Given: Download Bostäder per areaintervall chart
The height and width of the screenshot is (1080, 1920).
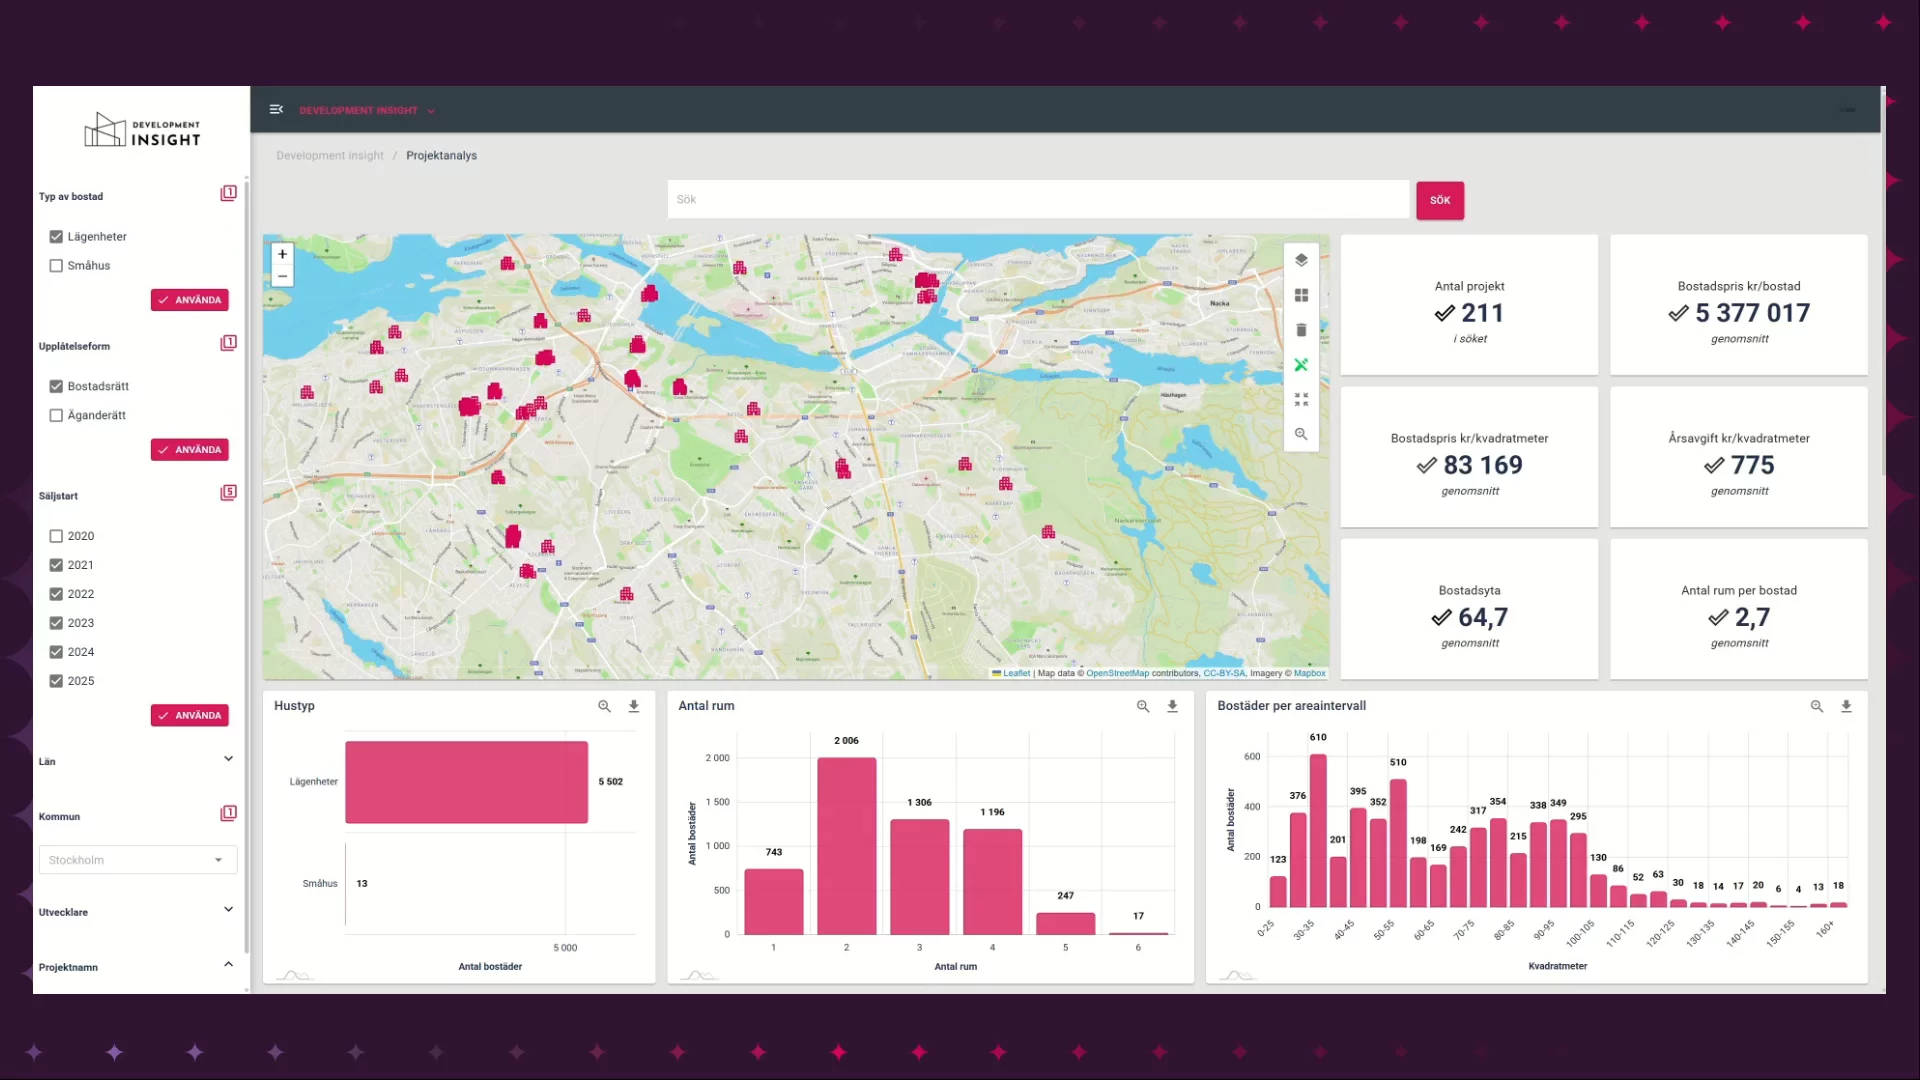Looking at the screenshot, I should pos(1846,706).
